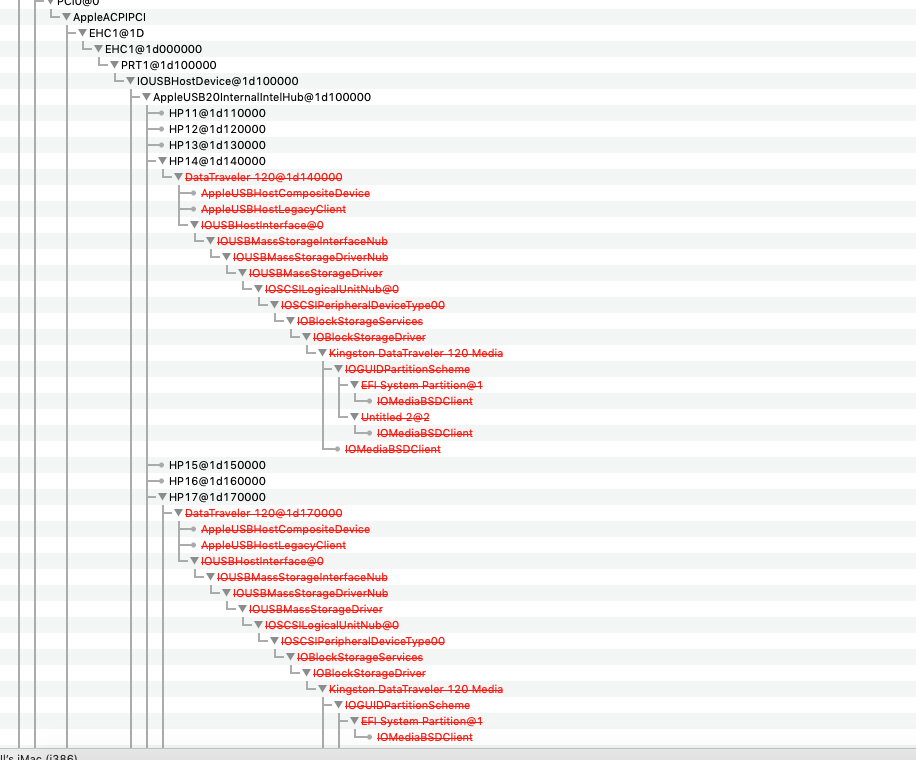This screenshot has height=760, width=916.
Task: Select AppleUSBHostLegacyClient in the HP17 subtree
Action: pos(273,545)
